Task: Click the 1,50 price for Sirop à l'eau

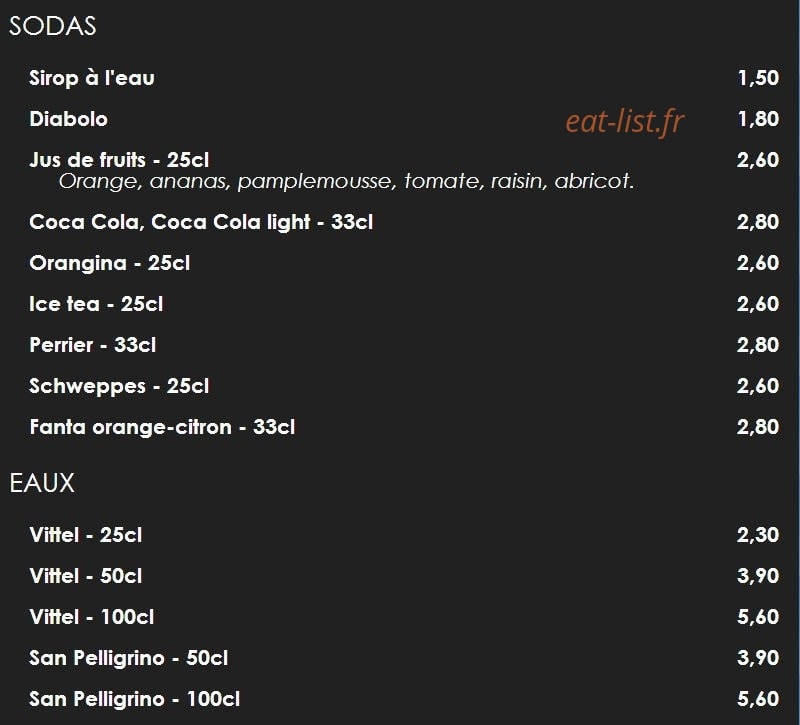Action: tap(758, 78)
